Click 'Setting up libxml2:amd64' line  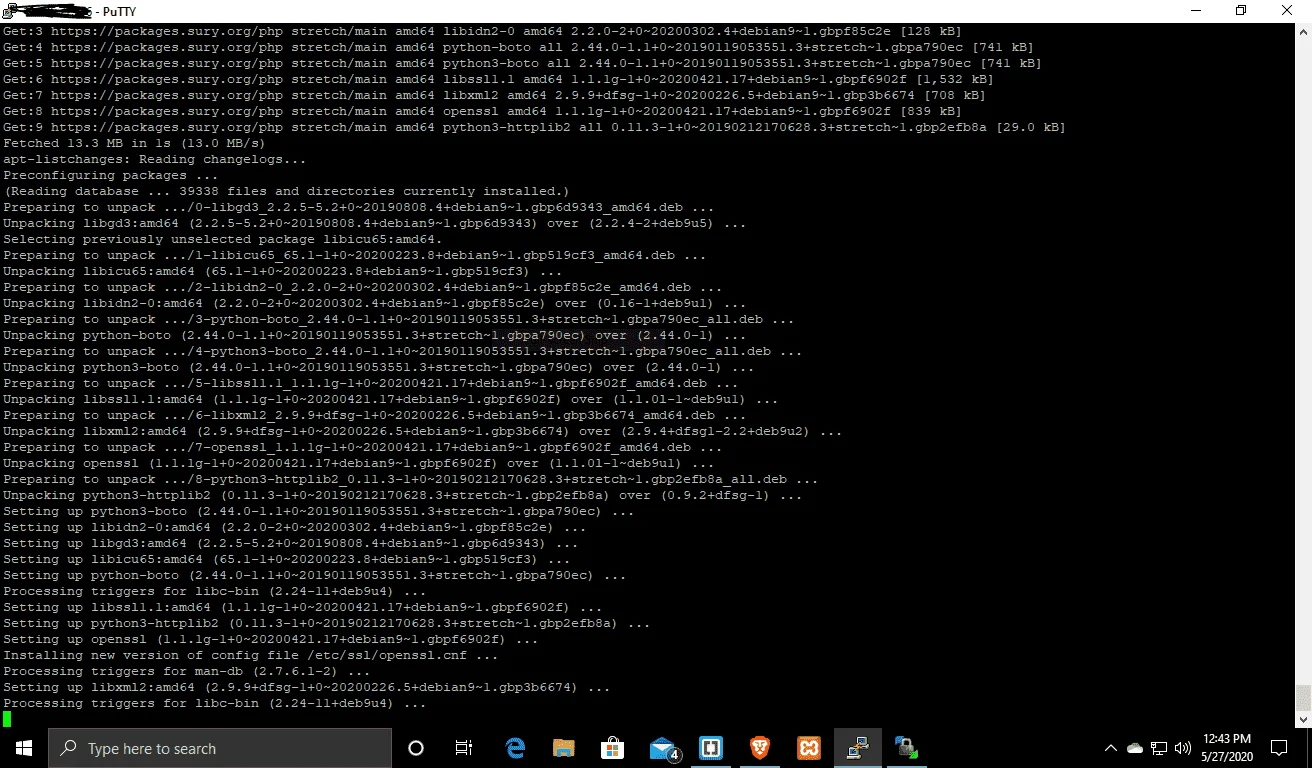tap(307, 687)
